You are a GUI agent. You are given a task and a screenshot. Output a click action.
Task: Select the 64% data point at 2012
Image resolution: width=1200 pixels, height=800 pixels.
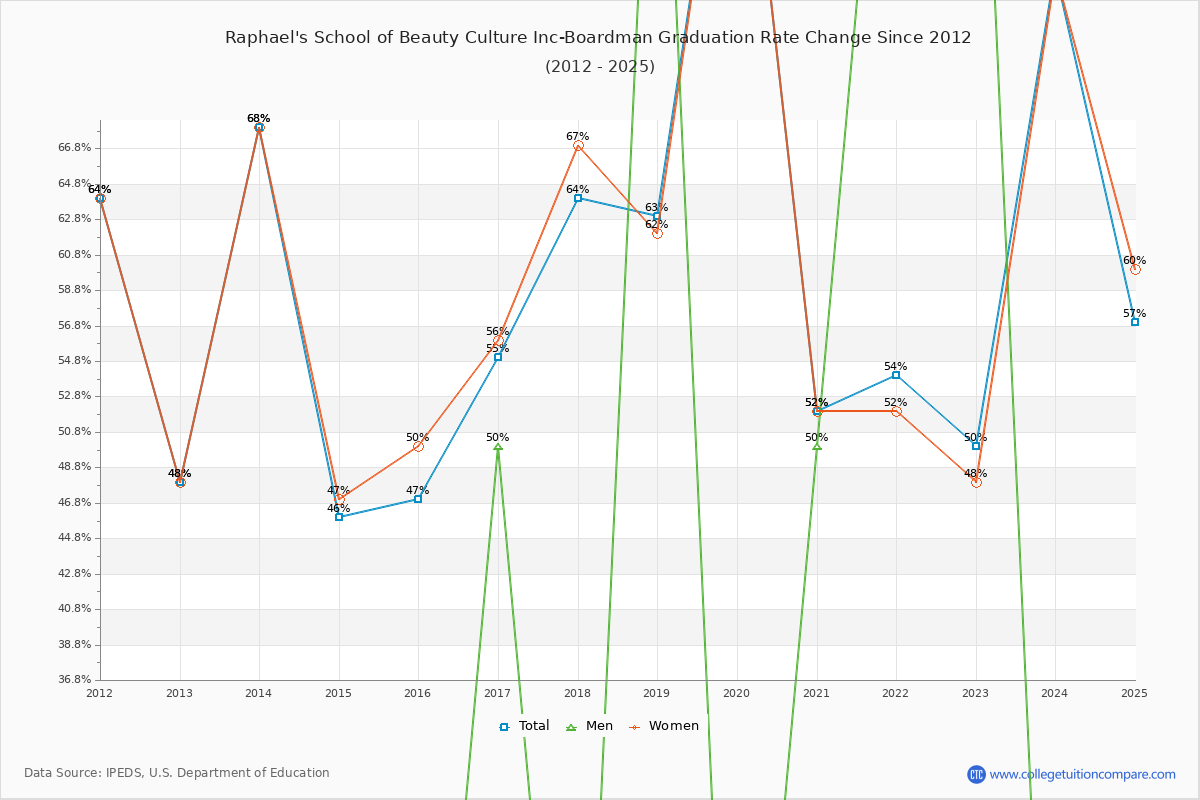(100, 198)
